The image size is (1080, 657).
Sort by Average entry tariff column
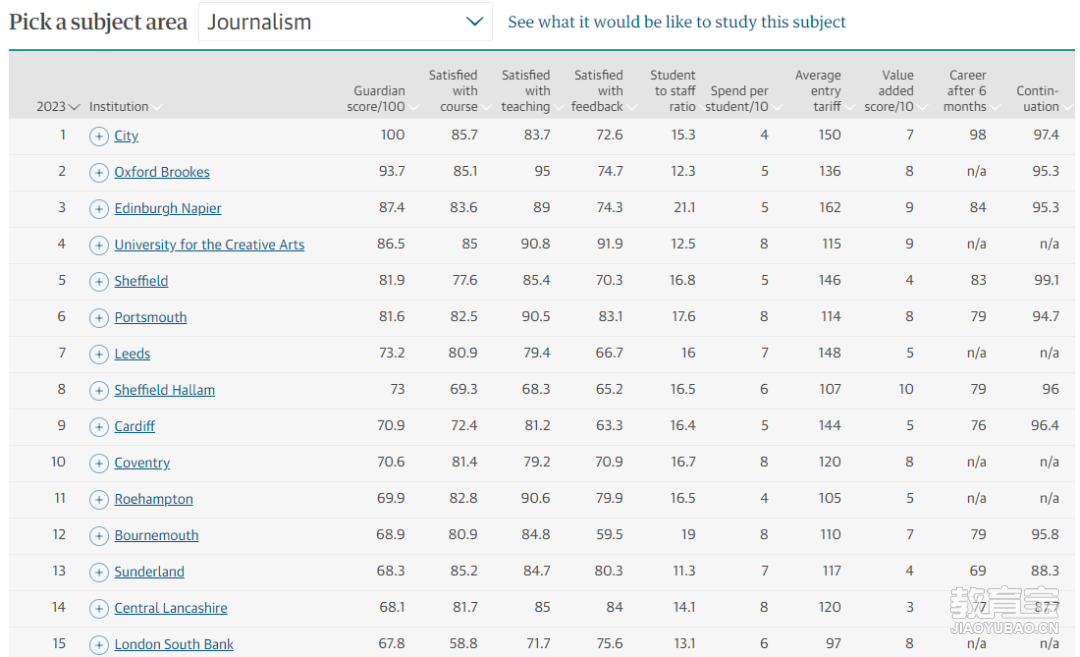pyautogui.click(x=824, y=91)
